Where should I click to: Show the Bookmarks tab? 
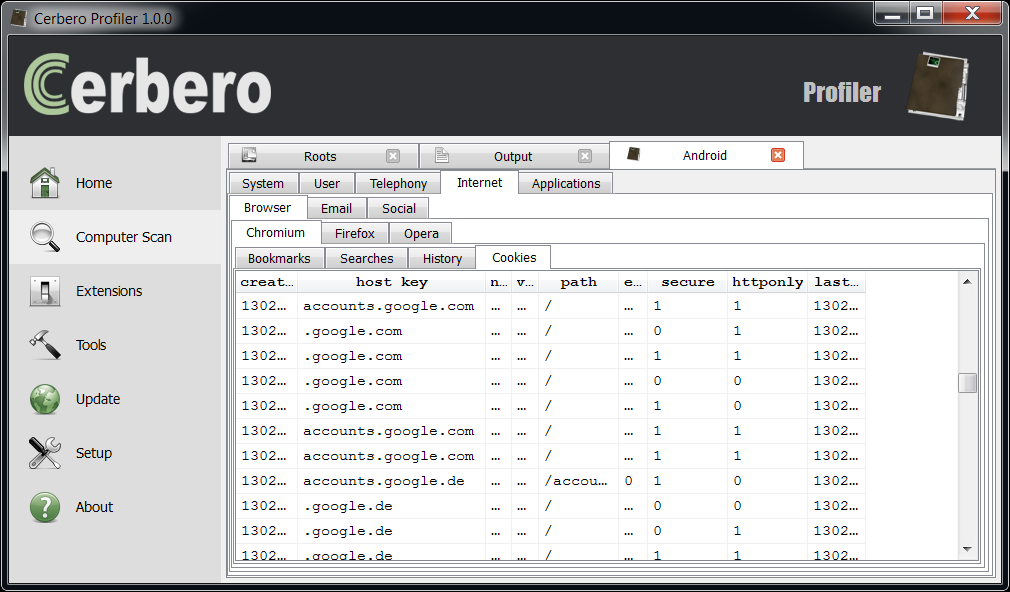tap(279, 258)
